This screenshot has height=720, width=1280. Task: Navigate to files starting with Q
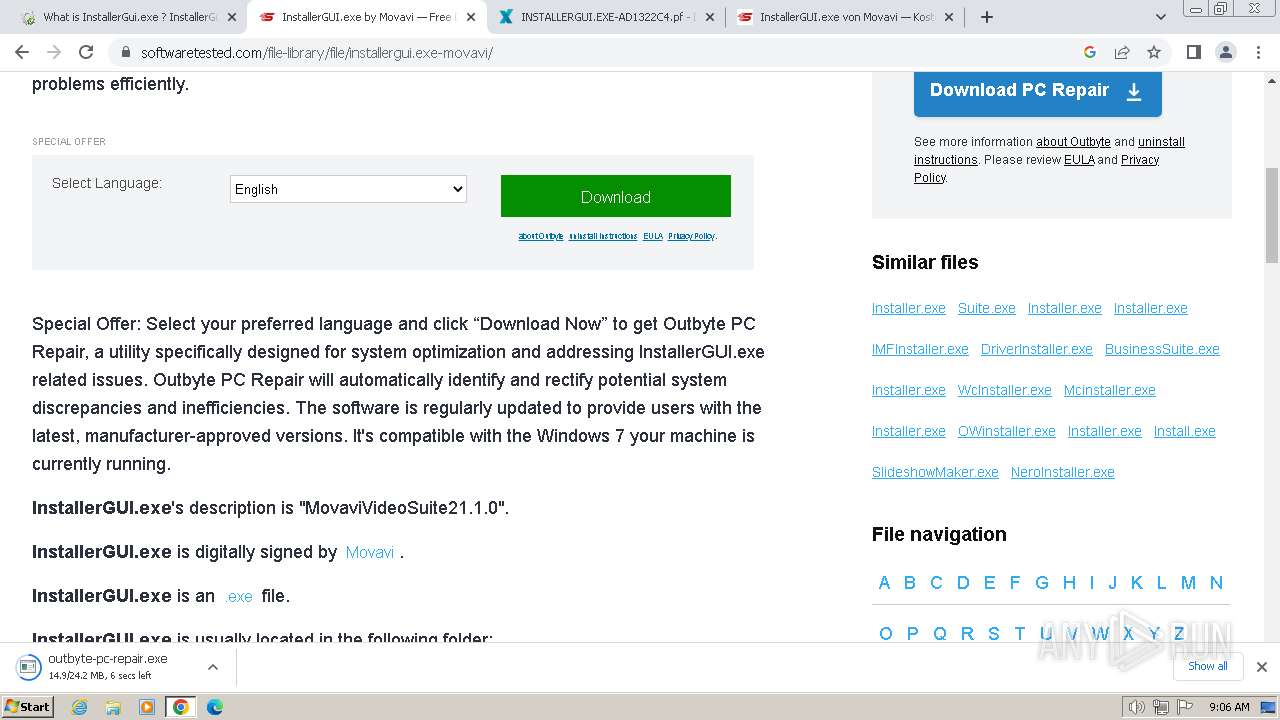pos(940,634)
